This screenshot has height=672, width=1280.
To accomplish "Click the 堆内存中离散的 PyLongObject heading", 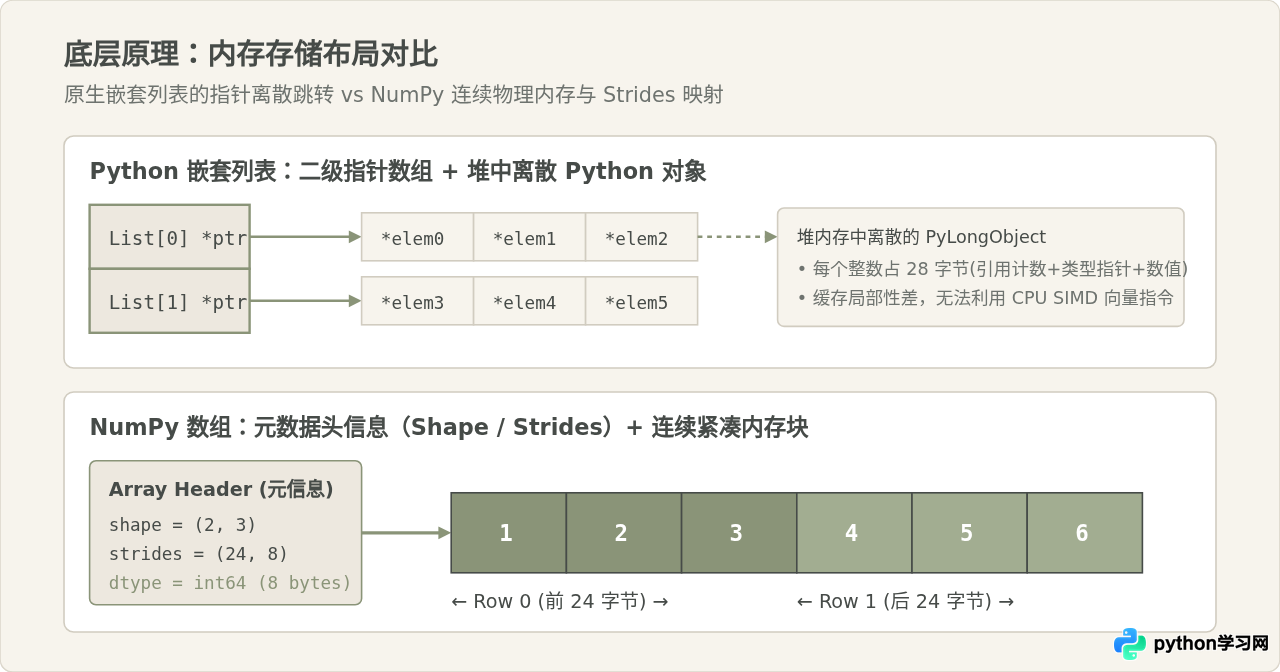I will click(x=921, y=237).
